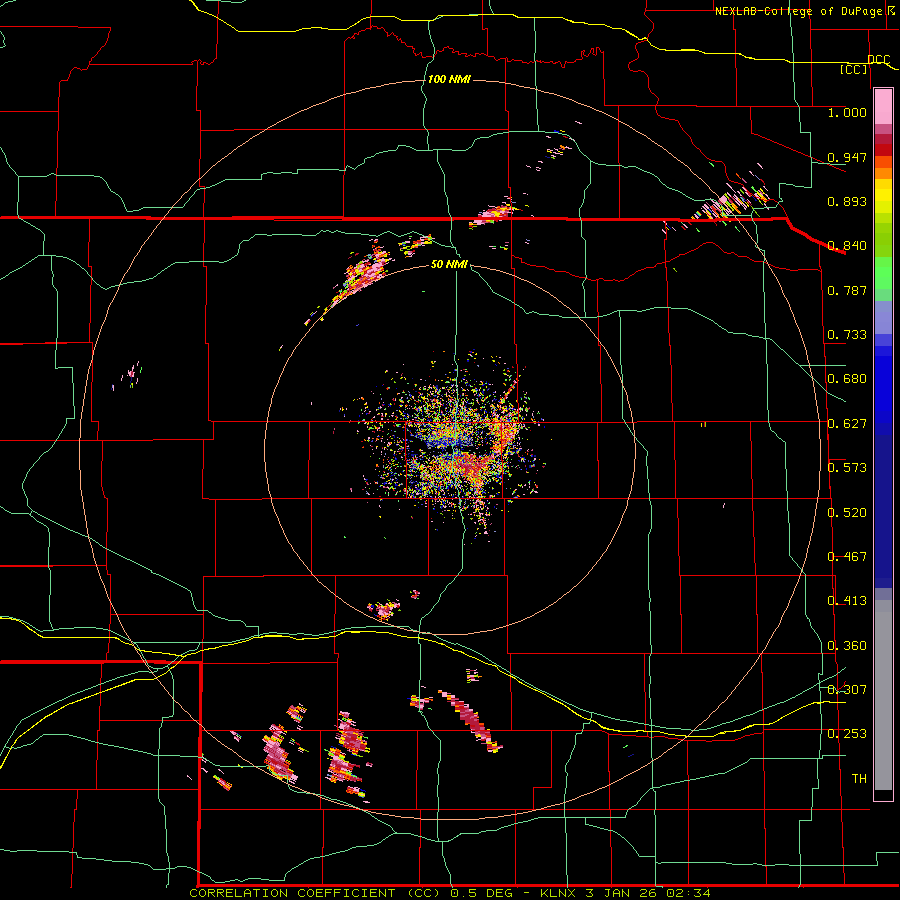Click the 0.307 scale value
900x900 pixels.
847,689
